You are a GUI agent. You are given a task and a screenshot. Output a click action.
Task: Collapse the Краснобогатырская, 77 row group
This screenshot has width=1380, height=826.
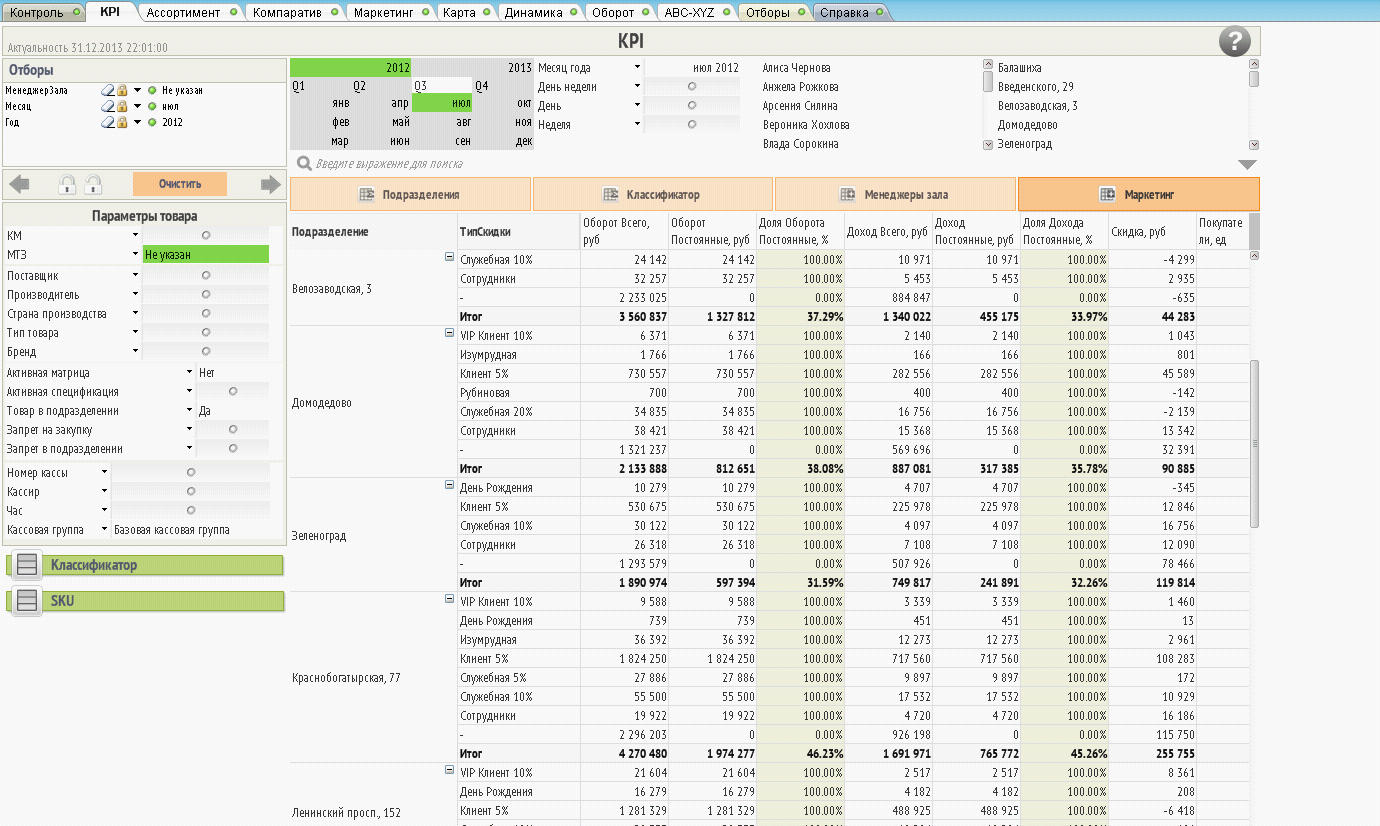tap(449, 600)
